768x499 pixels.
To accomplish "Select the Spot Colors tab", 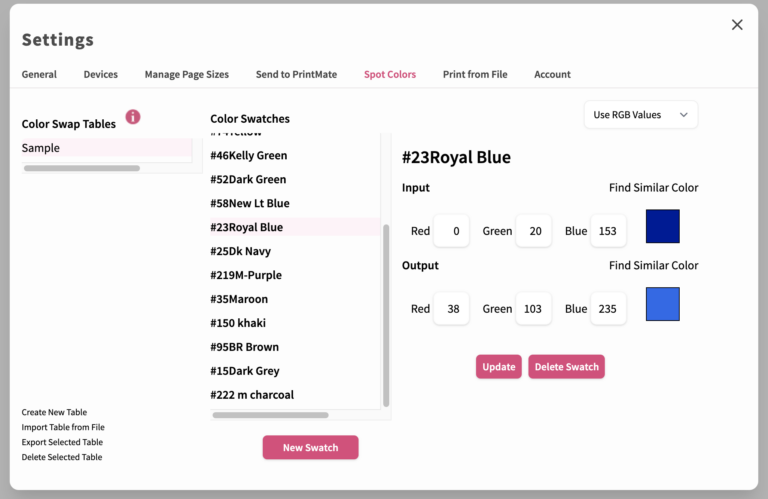I will point(390,74).
